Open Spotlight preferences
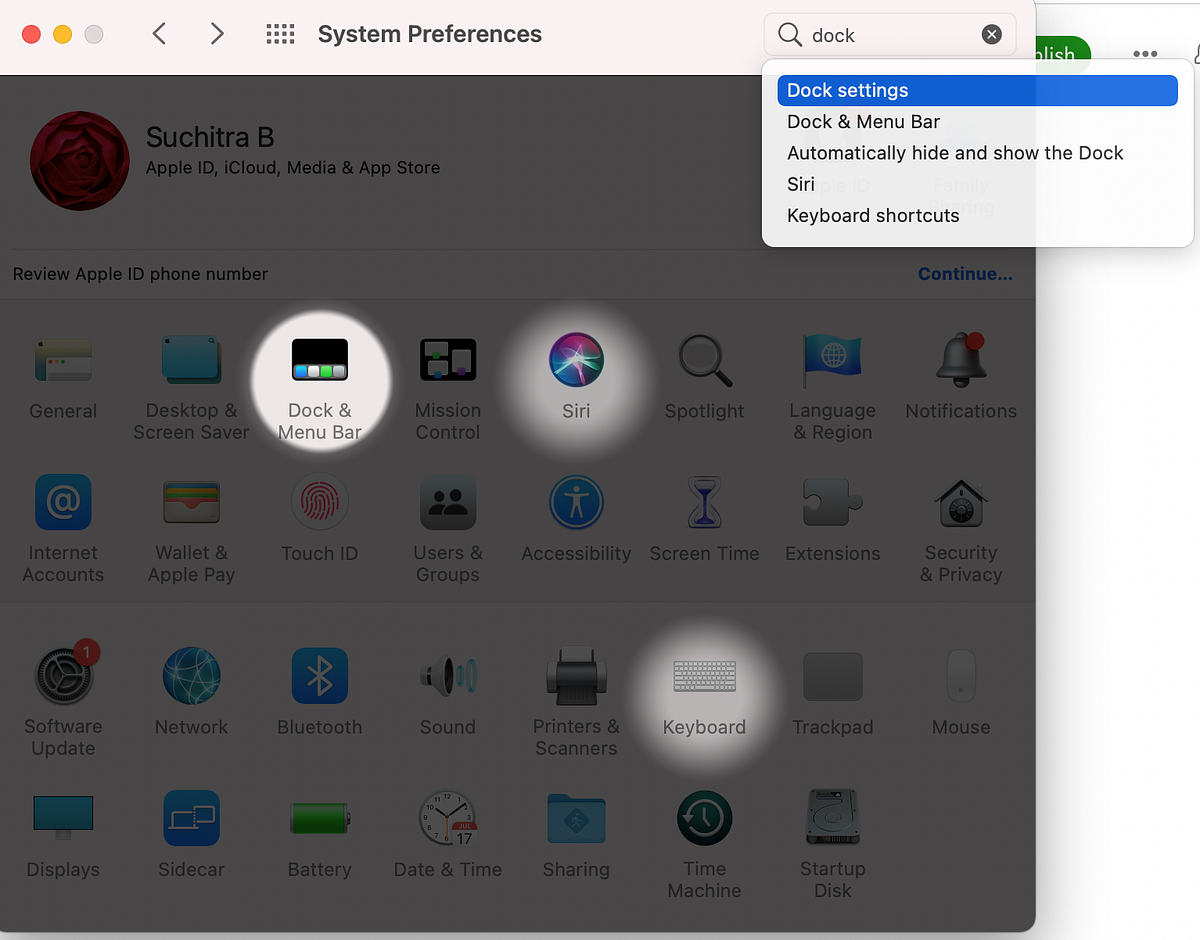 click(x=704, y=379)
